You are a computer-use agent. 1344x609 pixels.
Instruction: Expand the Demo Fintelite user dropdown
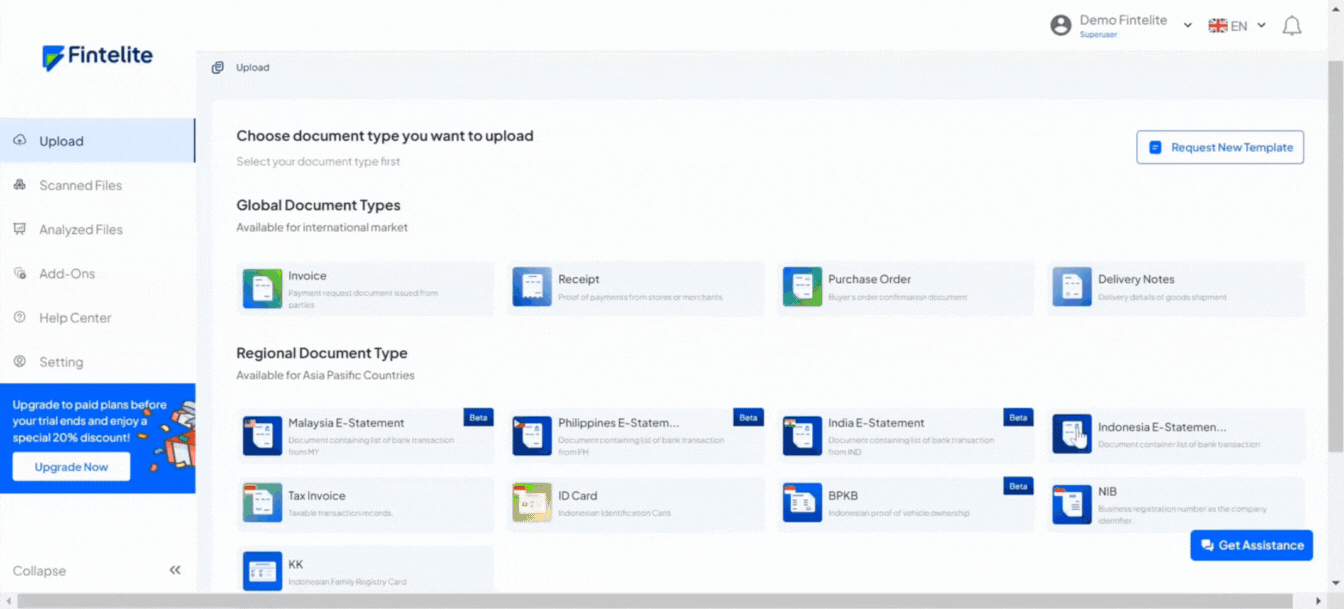pyautogui.click(x=1187, y=26)
